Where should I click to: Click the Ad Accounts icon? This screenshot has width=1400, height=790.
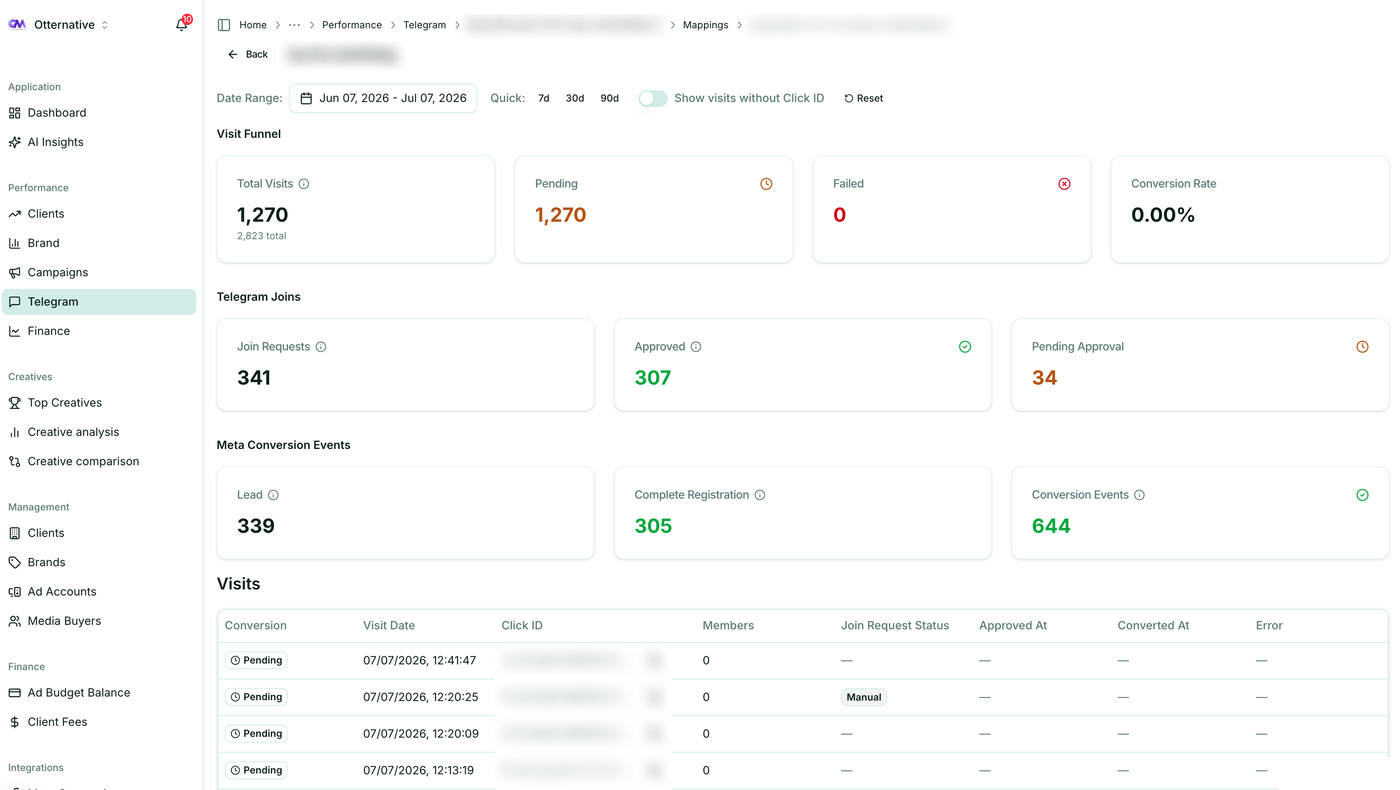15,591
